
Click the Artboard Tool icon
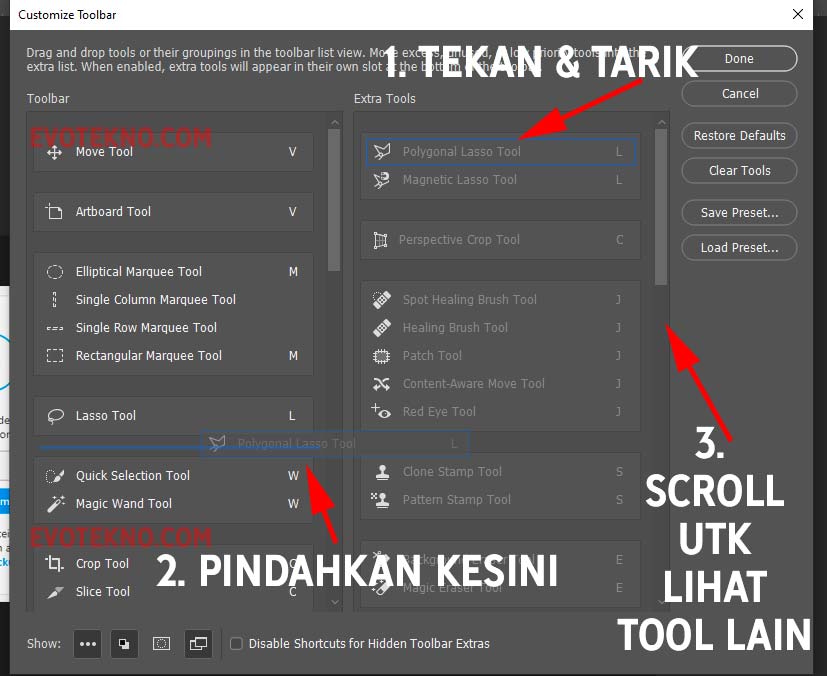pyautogui.click(x=55, y=212)
